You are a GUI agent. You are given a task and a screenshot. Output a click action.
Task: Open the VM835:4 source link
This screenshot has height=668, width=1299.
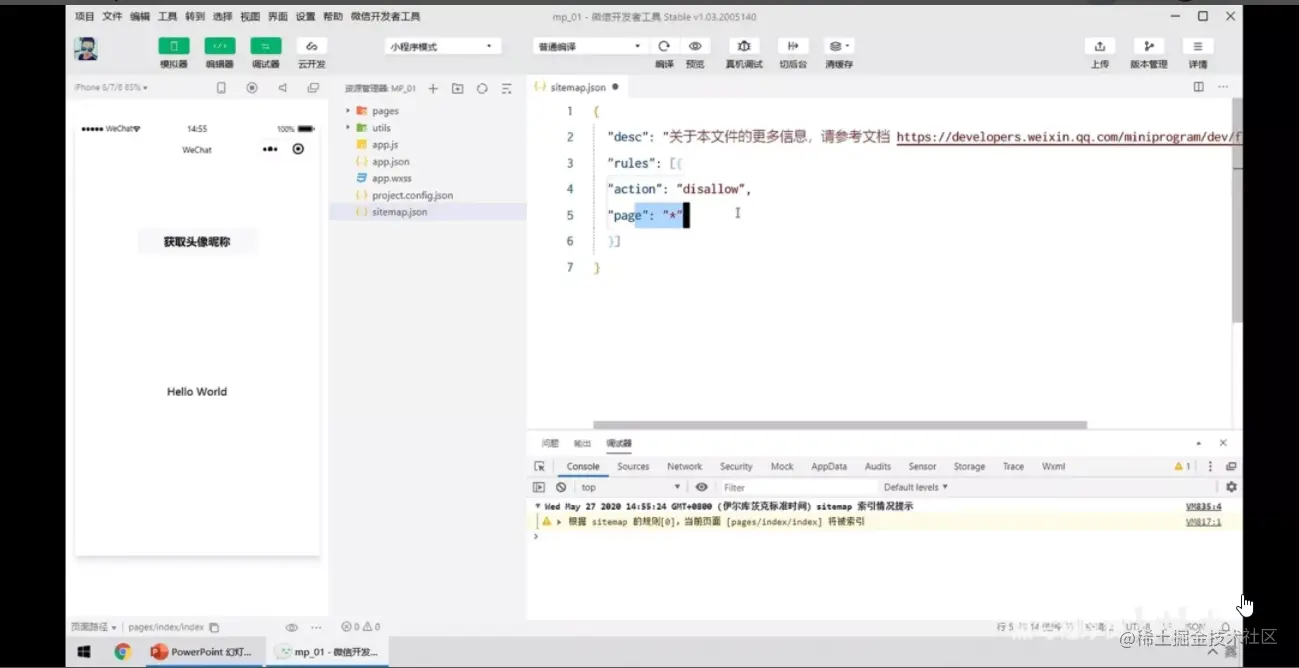point(1203,507)
